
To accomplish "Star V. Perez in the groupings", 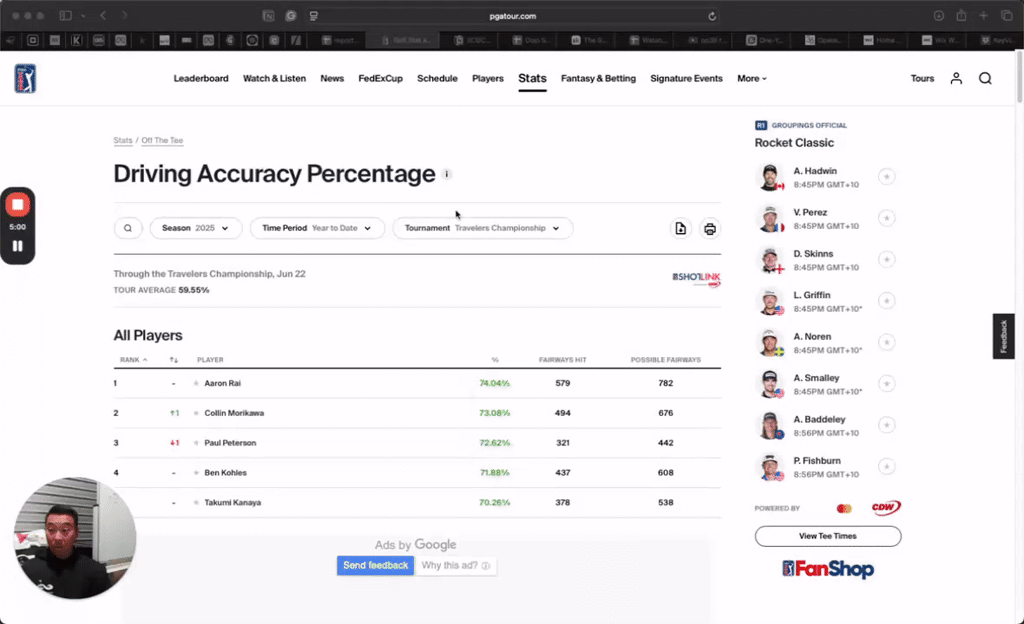I will pos(886,218).
